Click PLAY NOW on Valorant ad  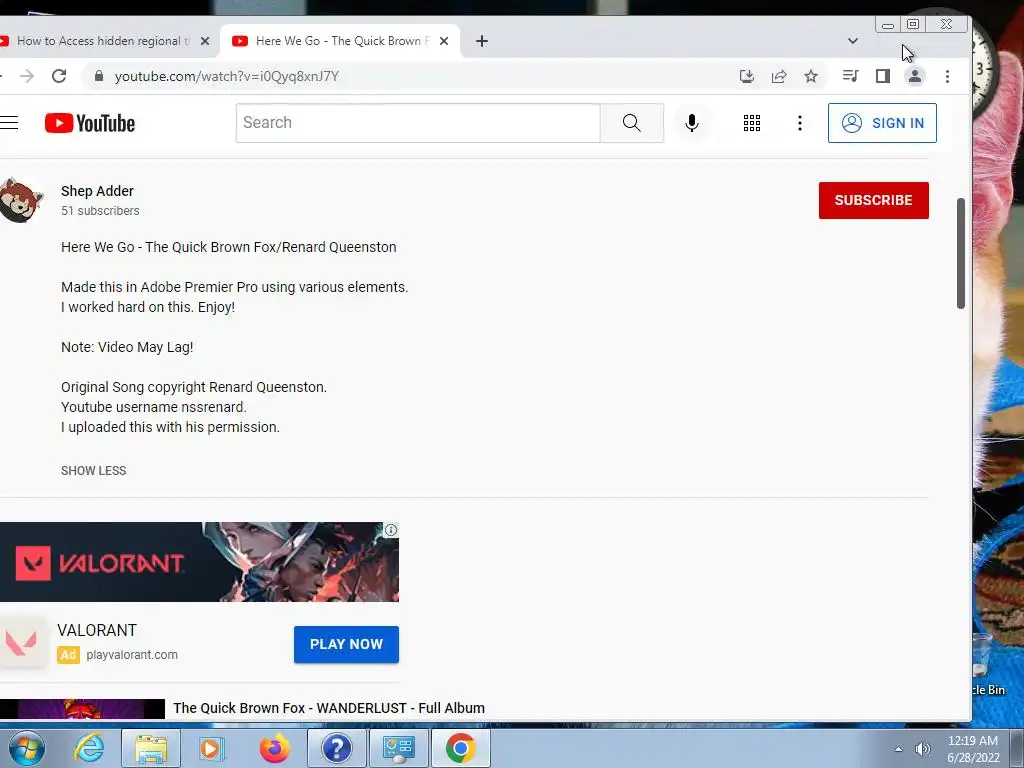coord(346,645)
